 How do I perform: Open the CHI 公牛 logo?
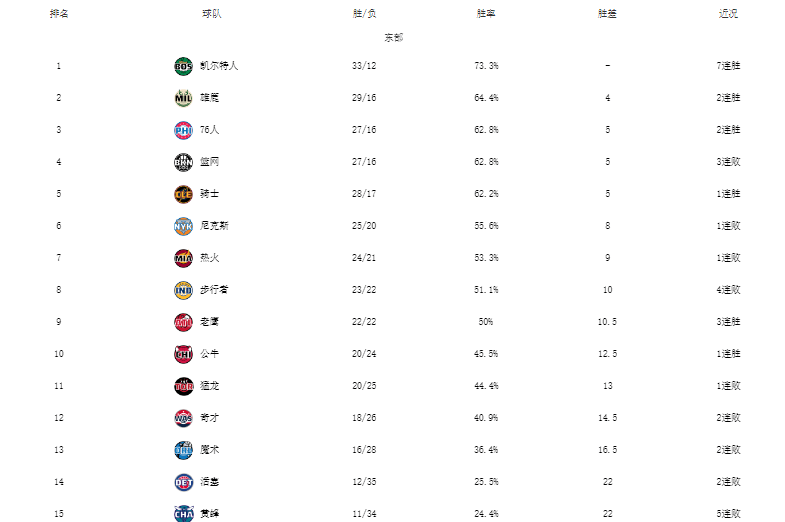pyautogui.click(x=183, y=354)
